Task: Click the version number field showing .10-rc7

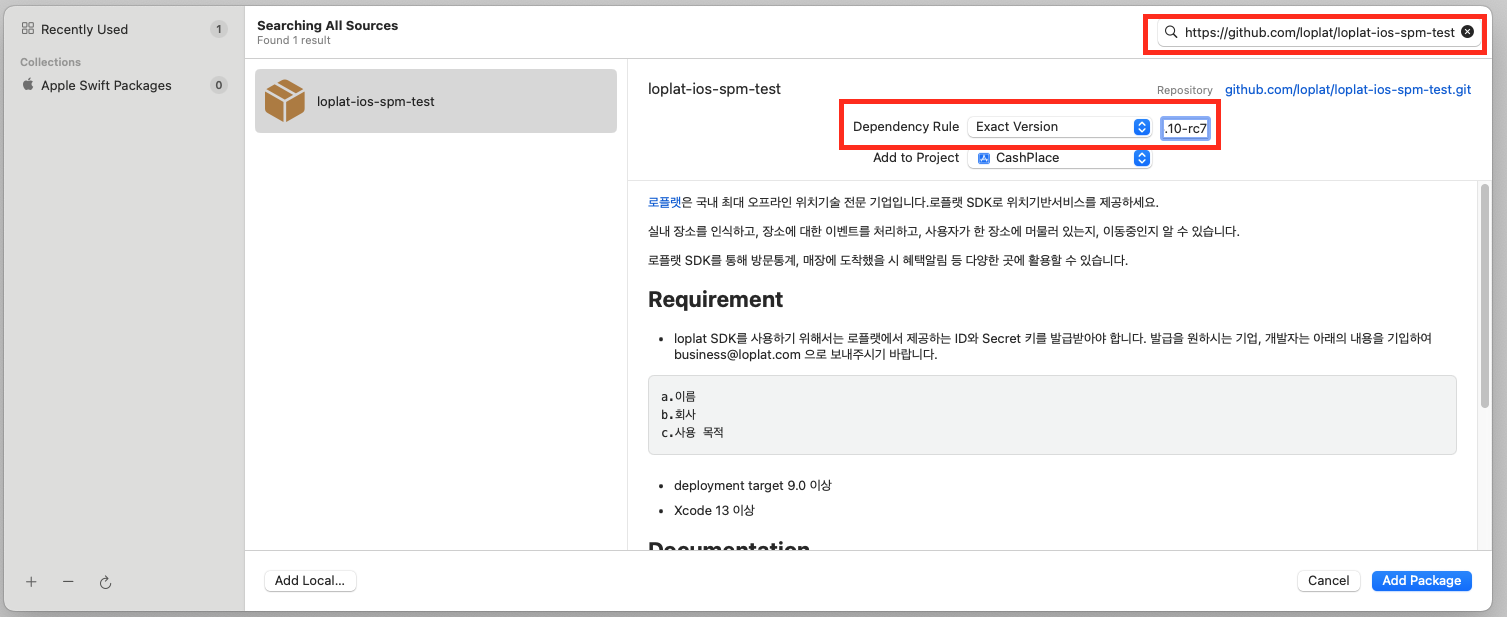Action: pyautogui.click(x=1185, y=128)
